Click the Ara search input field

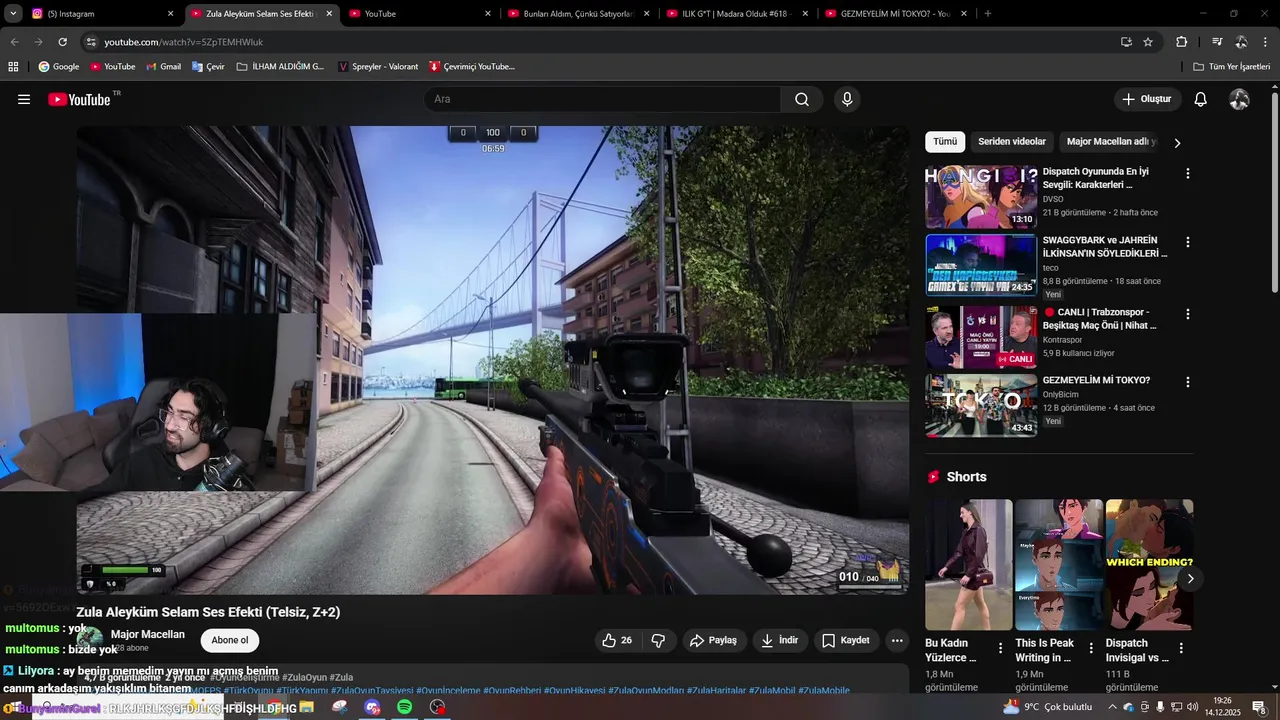tap(602, 99)
